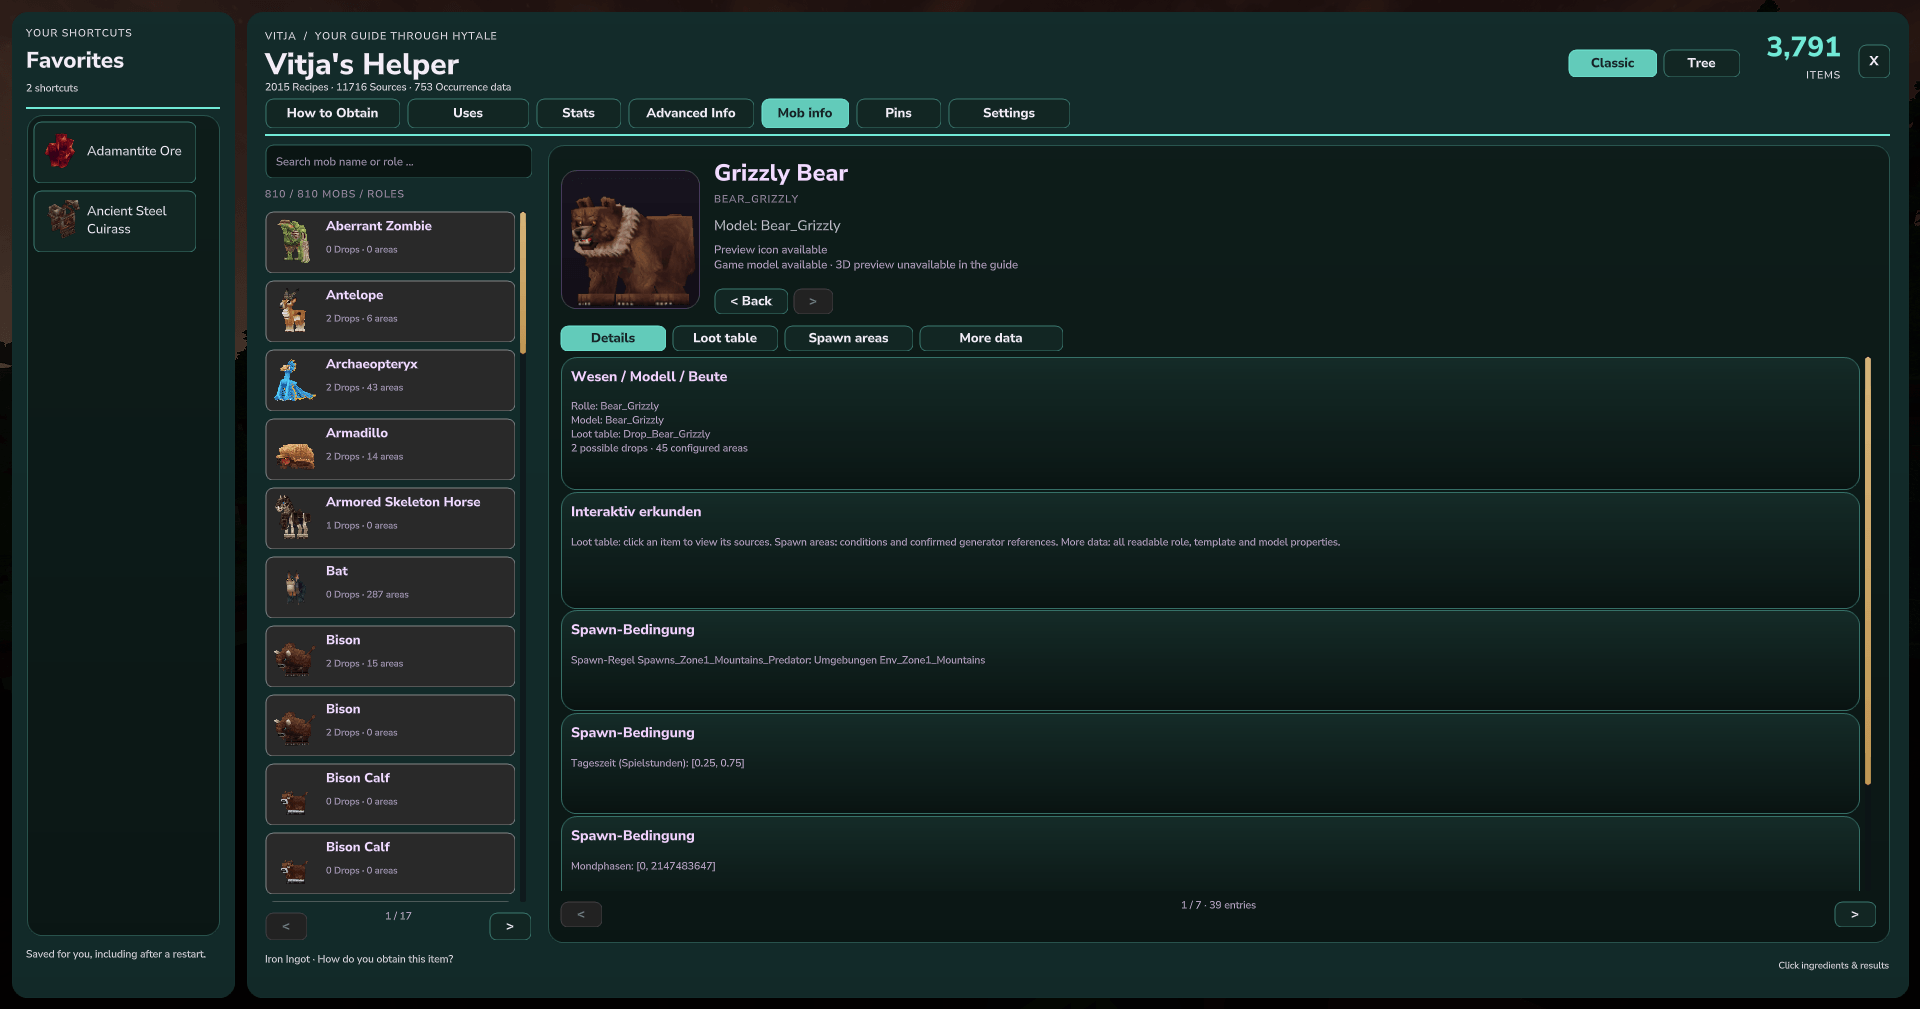Open the Advanced Info tab
Viewport: 1920px width, 1009px height.
[691, 113]
